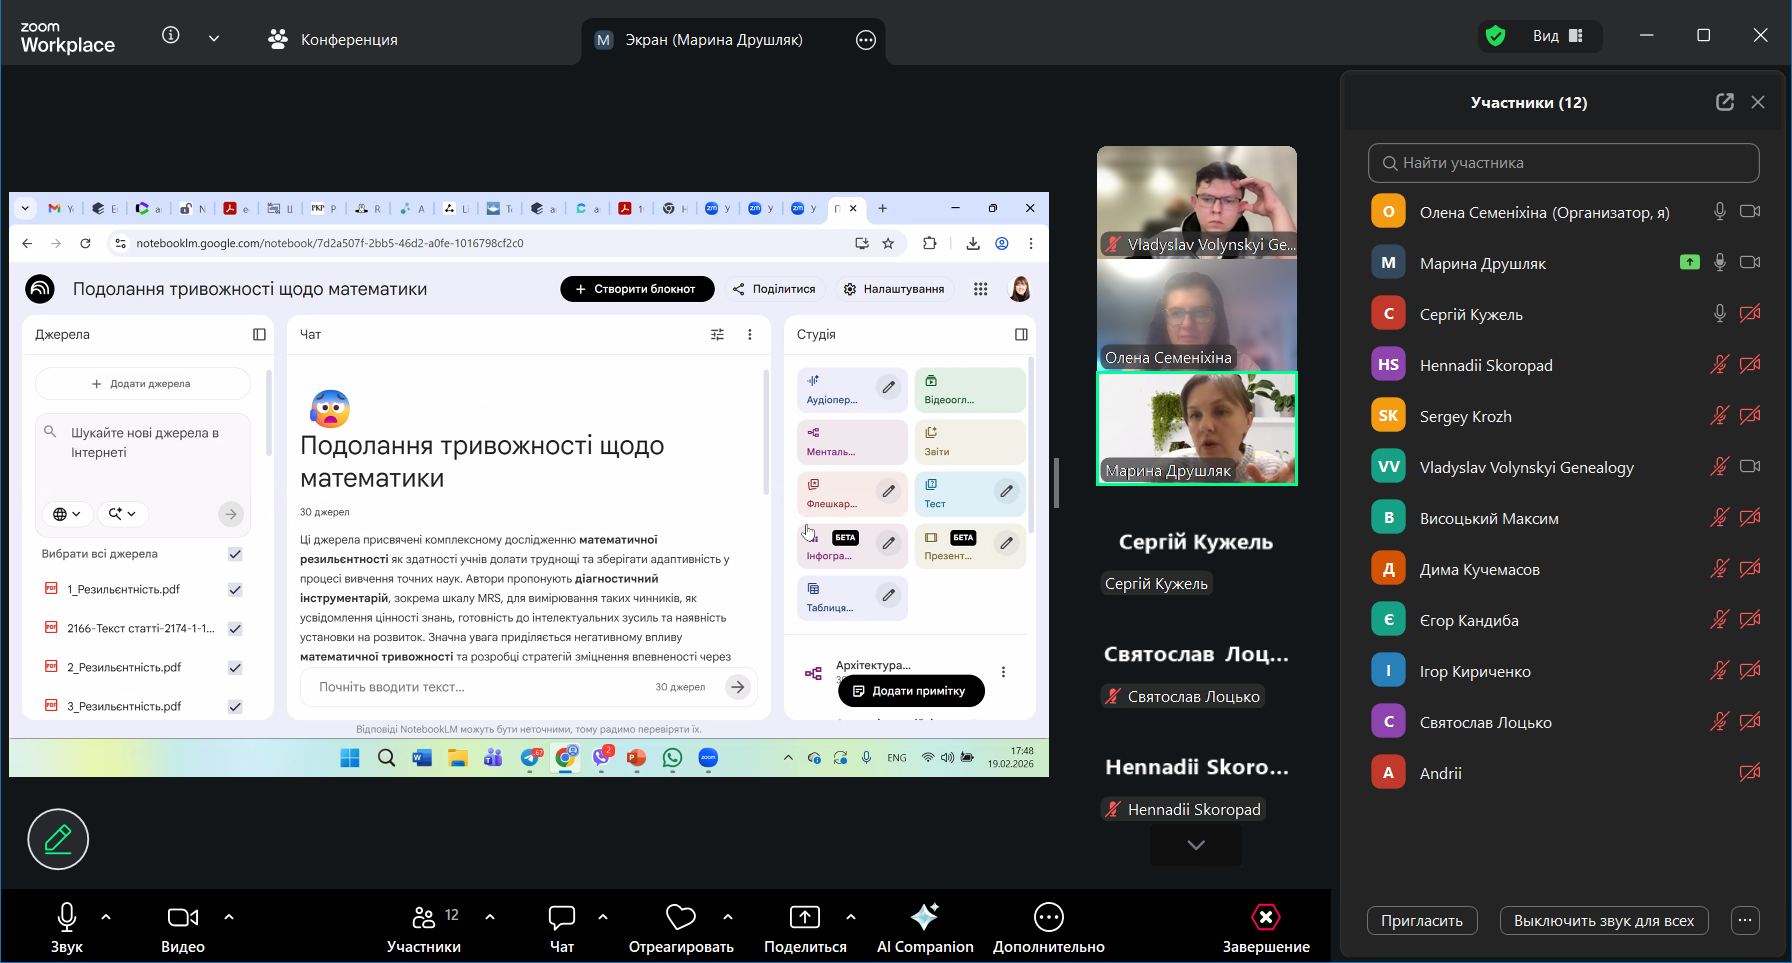Image resolution: width=1792 pixels, height=963 pixels.
Task: Click the AI Companion sparkle icon
Action: click(924, 917)
